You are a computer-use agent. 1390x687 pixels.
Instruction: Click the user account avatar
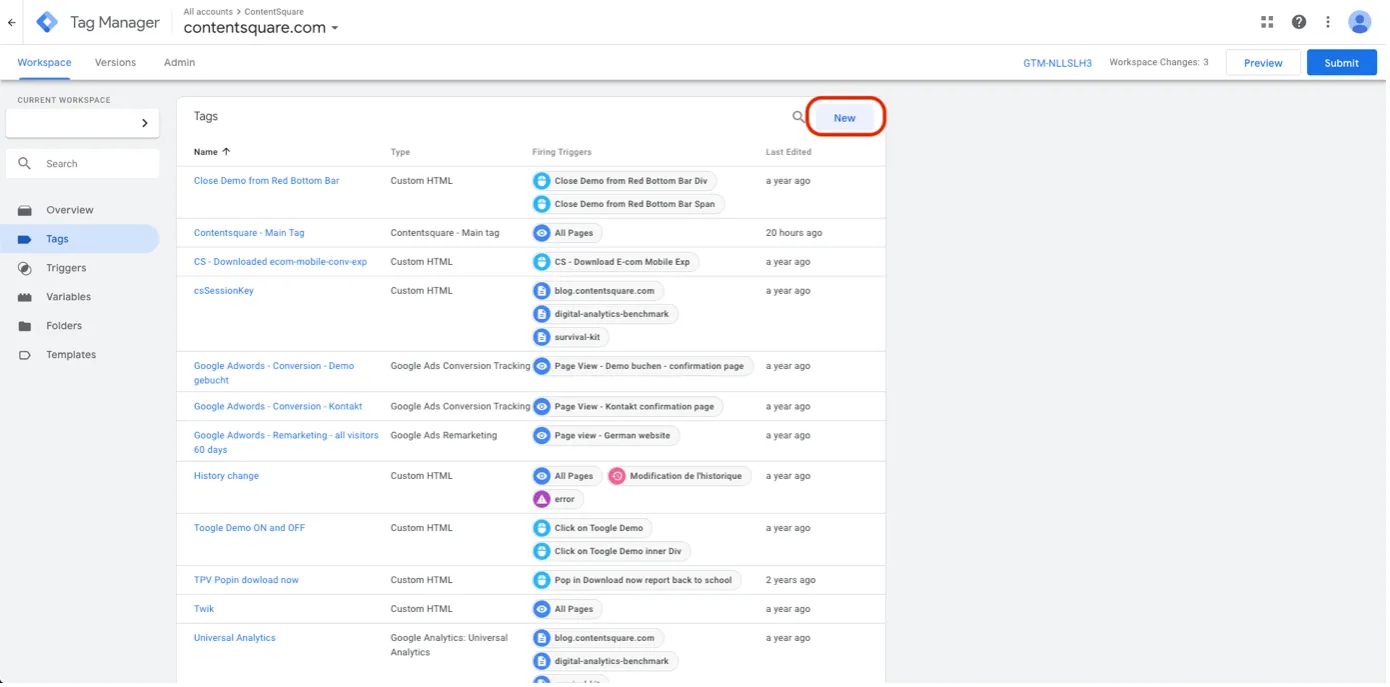click(1359, 22)
